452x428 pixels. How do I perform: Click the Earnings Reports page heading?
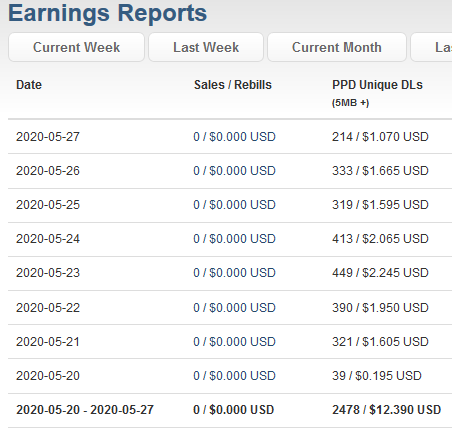(107, 13)
